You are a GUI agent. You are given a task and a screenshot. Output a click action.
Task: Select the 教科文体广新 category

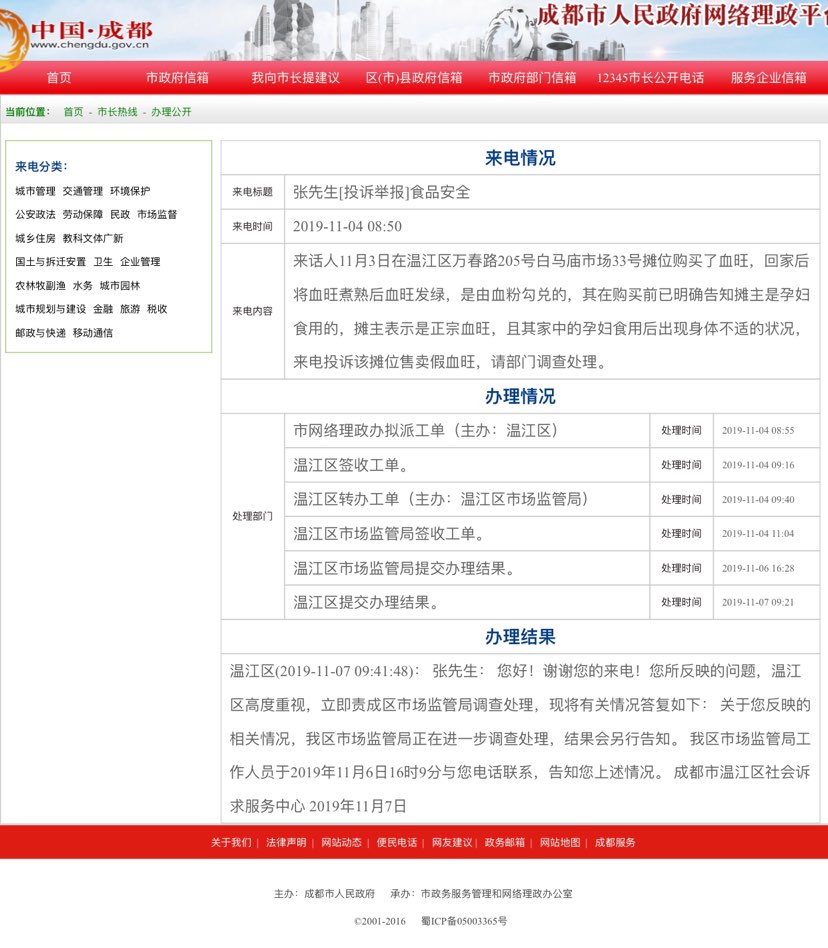coord(93,238)
